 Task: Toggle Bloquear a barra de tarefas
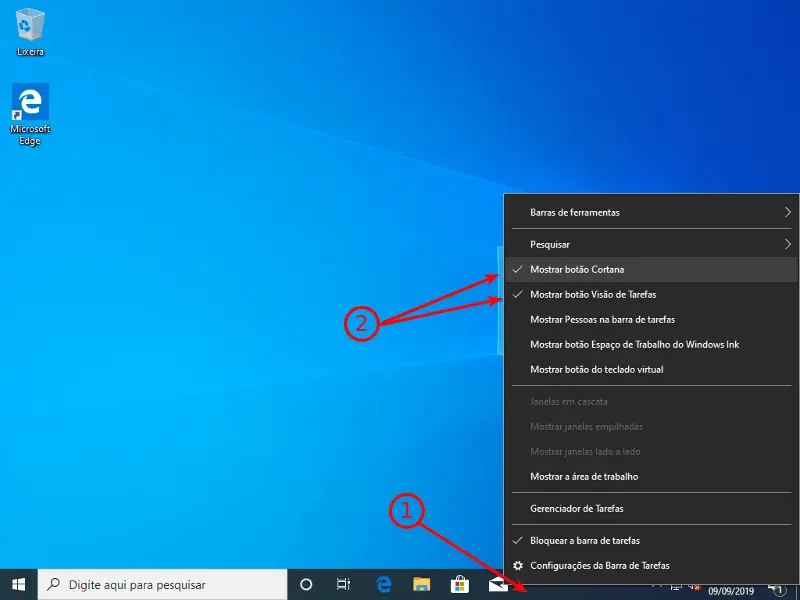click(x=652, y=540)
